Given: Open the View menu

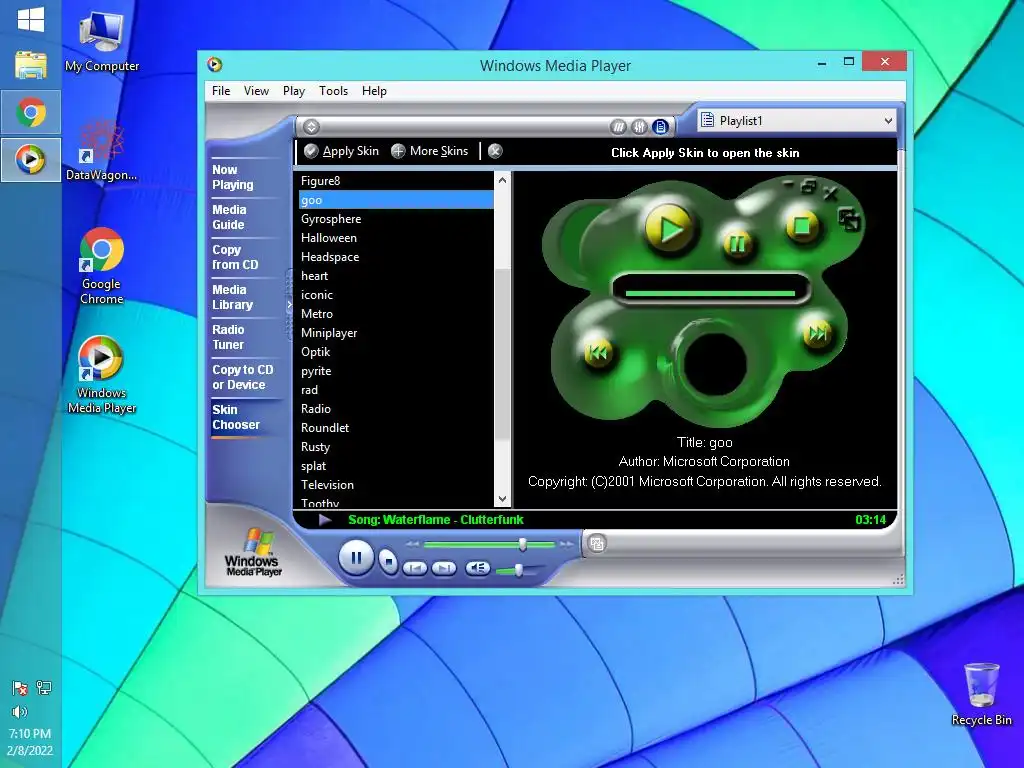Looking at the screenshot, I should point(256,91).
